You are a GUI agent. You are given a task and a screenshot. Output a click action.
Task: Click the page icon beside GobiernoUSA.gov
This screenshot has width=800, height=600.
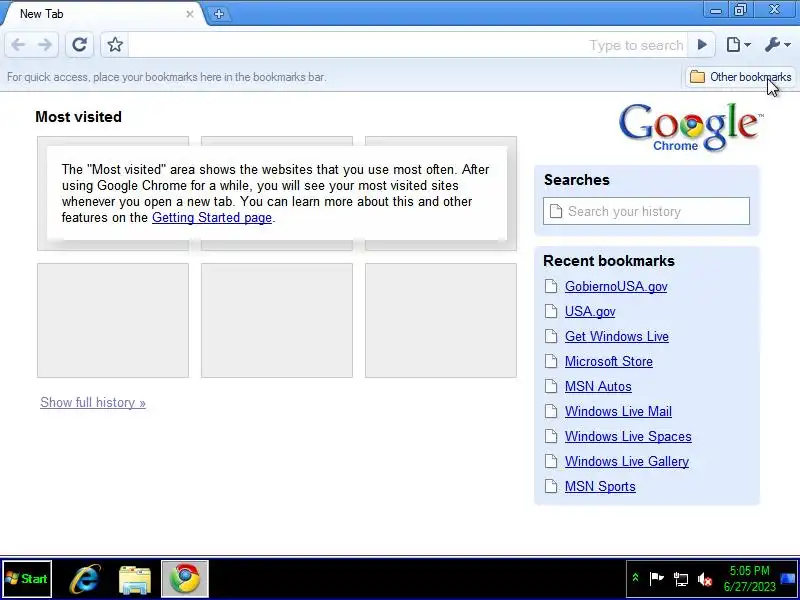pyautogui.click(x=551, y=286)
